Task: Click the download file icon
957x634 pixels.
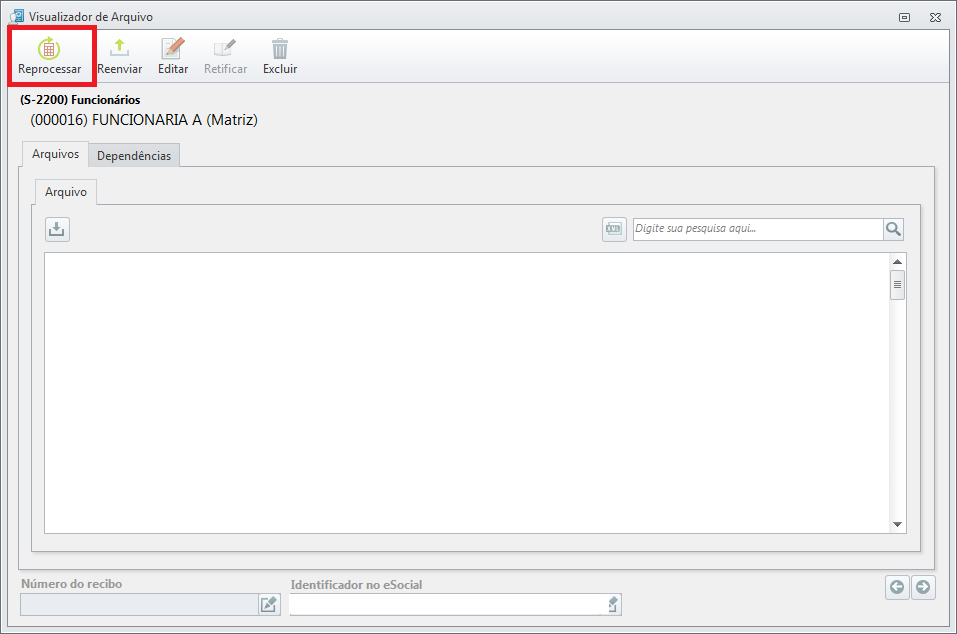Action: [57, 229]
